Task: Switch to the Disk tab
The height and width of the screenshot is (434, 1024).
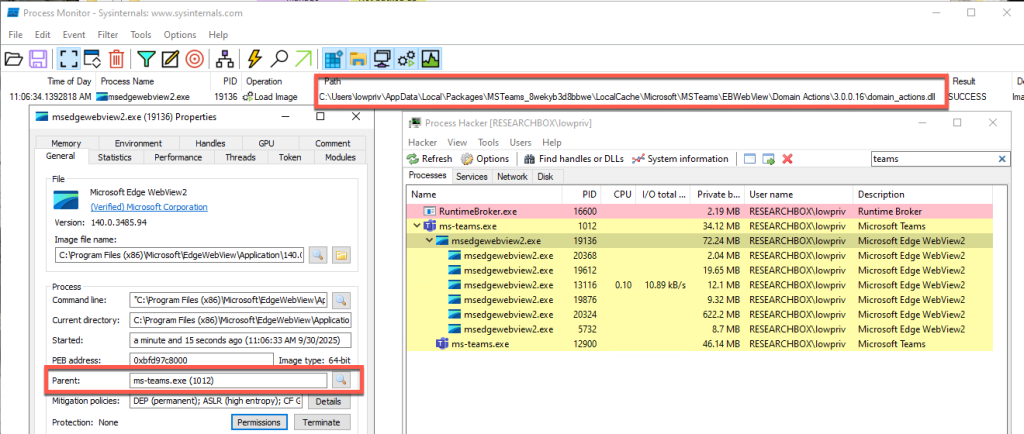Action: [545, 176]
